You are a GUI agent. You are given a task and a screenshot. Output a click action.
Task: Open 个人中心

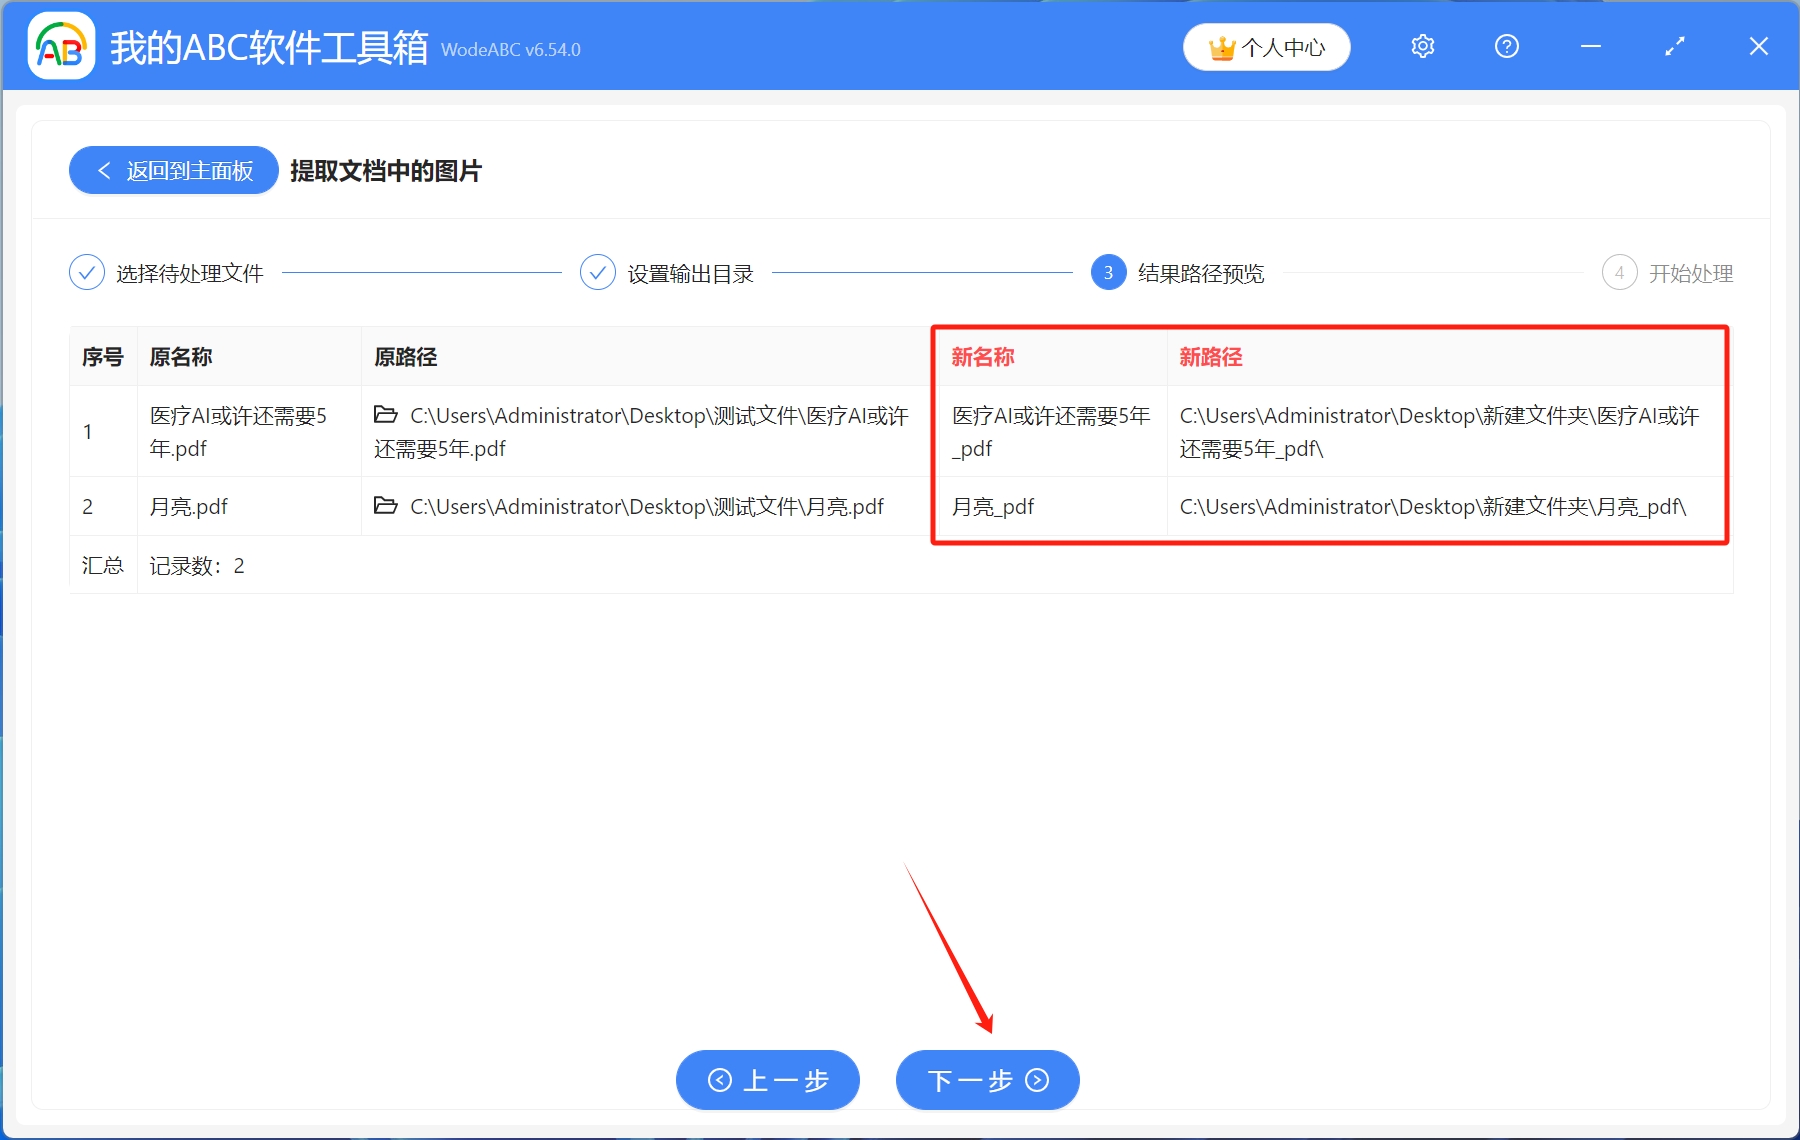(x=1266, y=46)
